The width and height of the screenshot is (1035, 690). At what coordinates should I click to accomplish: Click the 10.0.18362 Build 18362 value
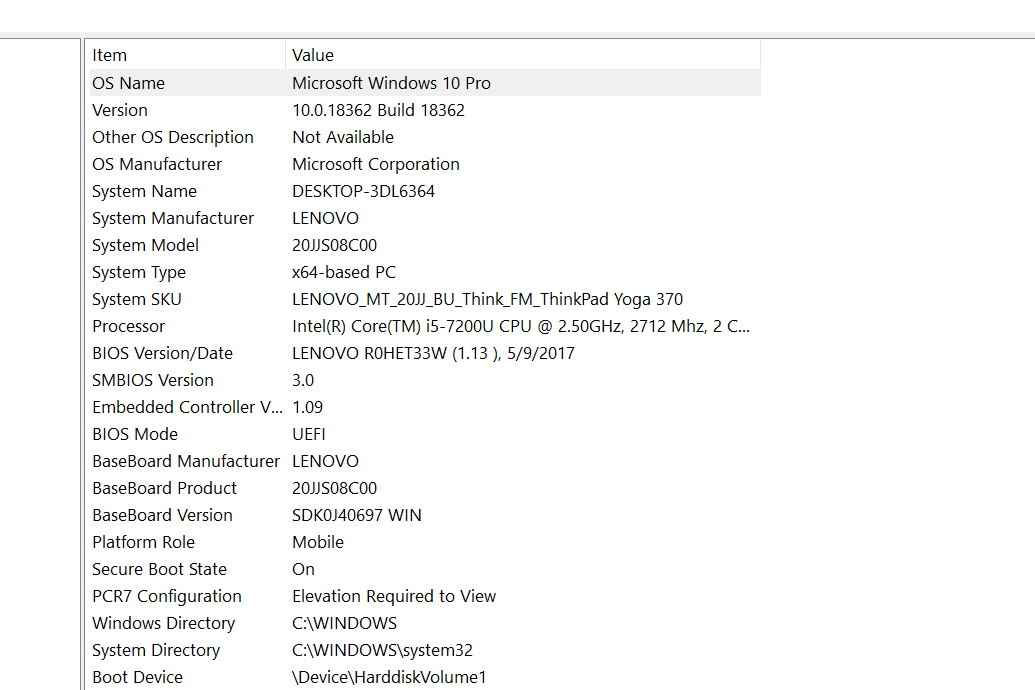pyautogui.click(x=378, y=110)
